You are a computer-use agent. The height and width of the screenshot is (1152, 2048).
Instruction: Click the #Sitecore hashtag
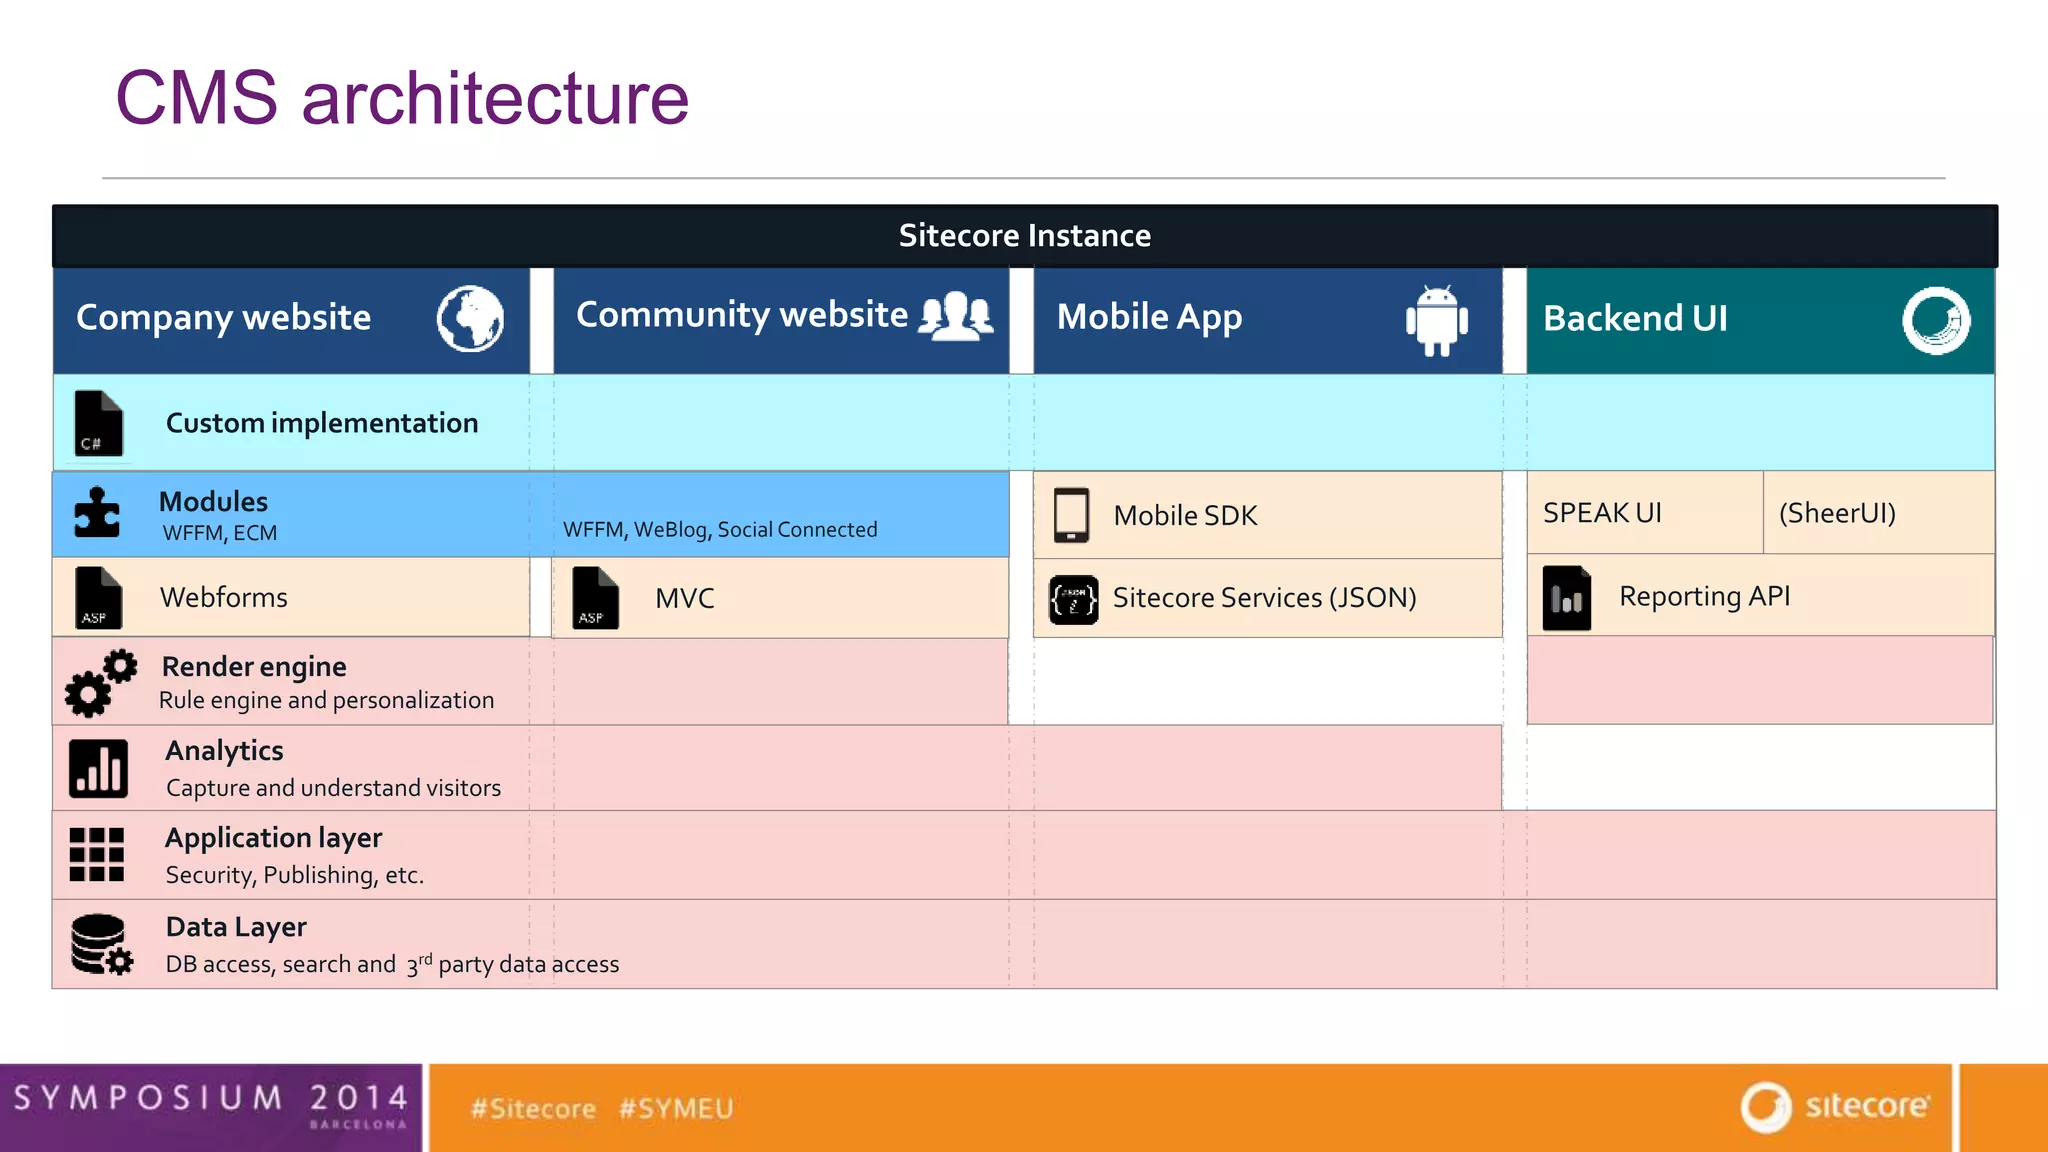[x=533, y=1109]
